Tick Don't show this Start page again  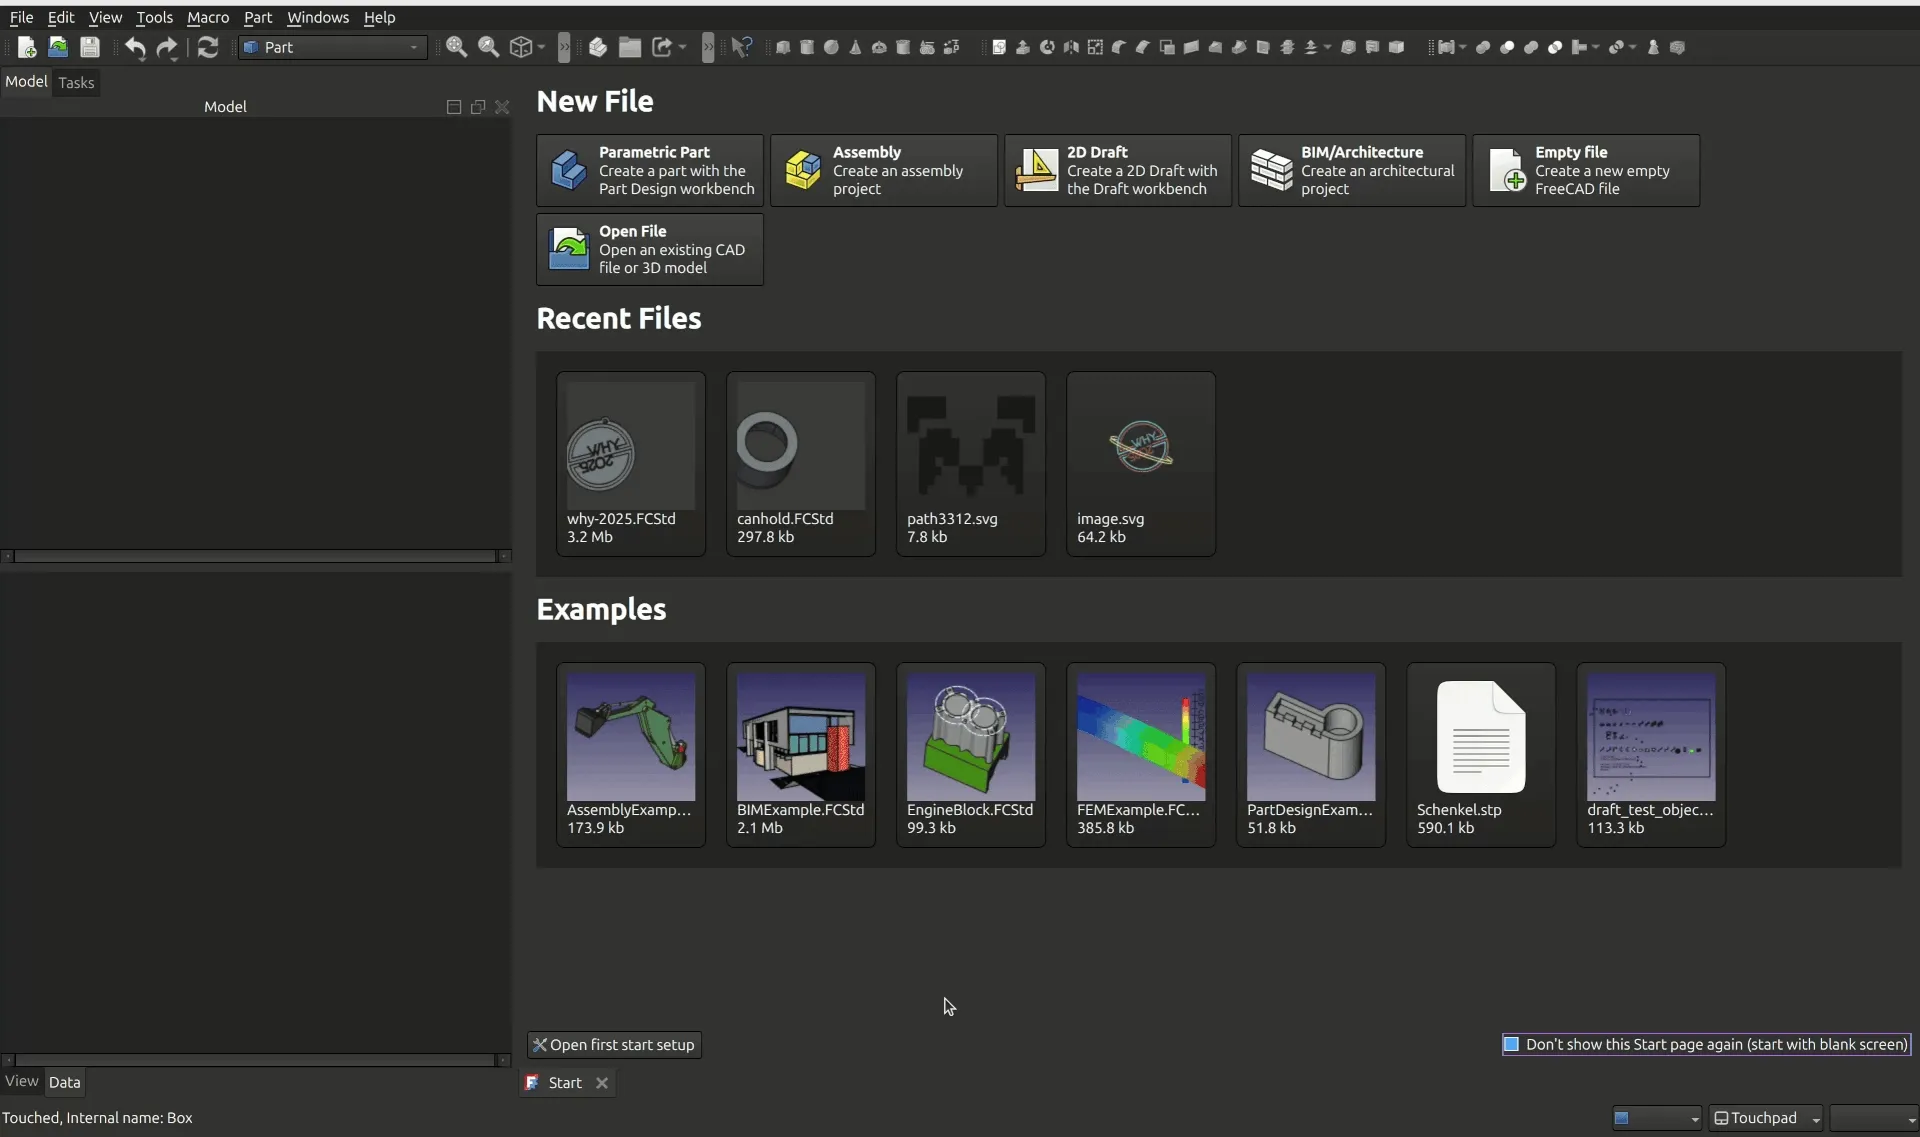coord(1512,1044)
